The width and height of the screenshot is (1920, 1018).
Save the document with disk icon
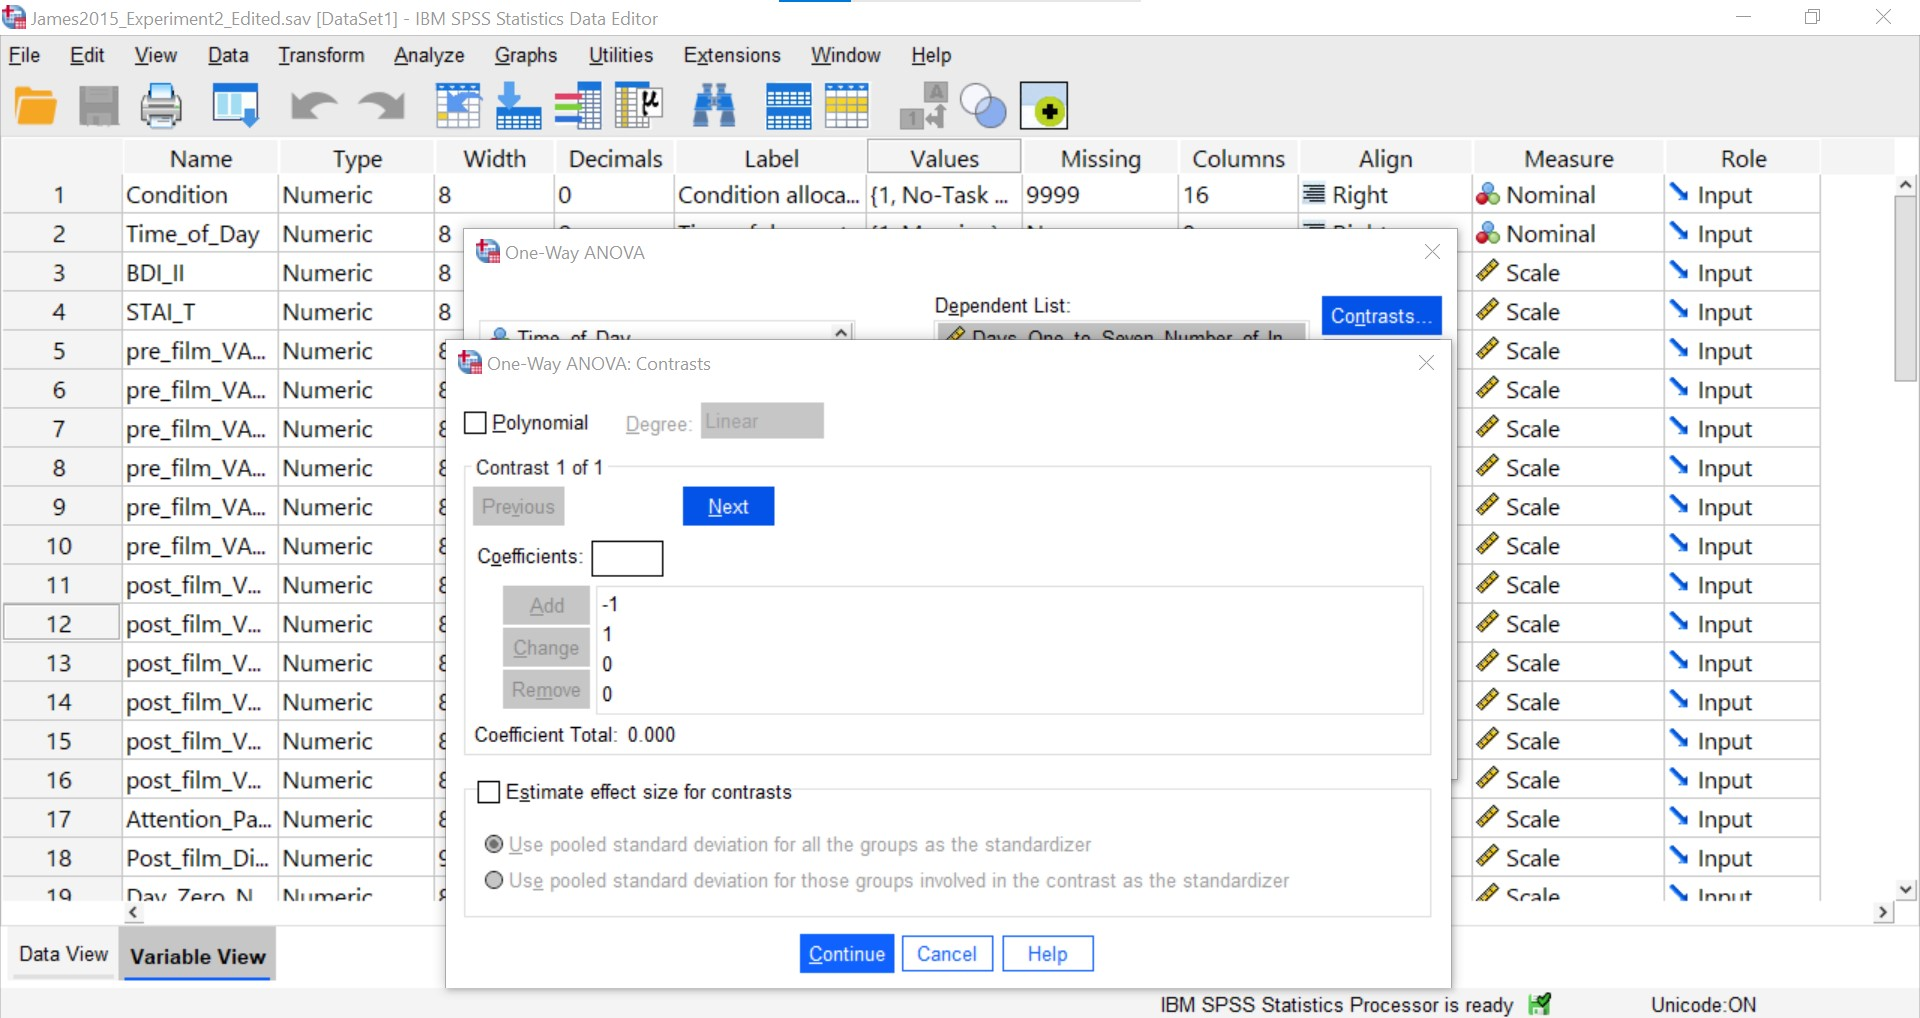click(98, 106)
